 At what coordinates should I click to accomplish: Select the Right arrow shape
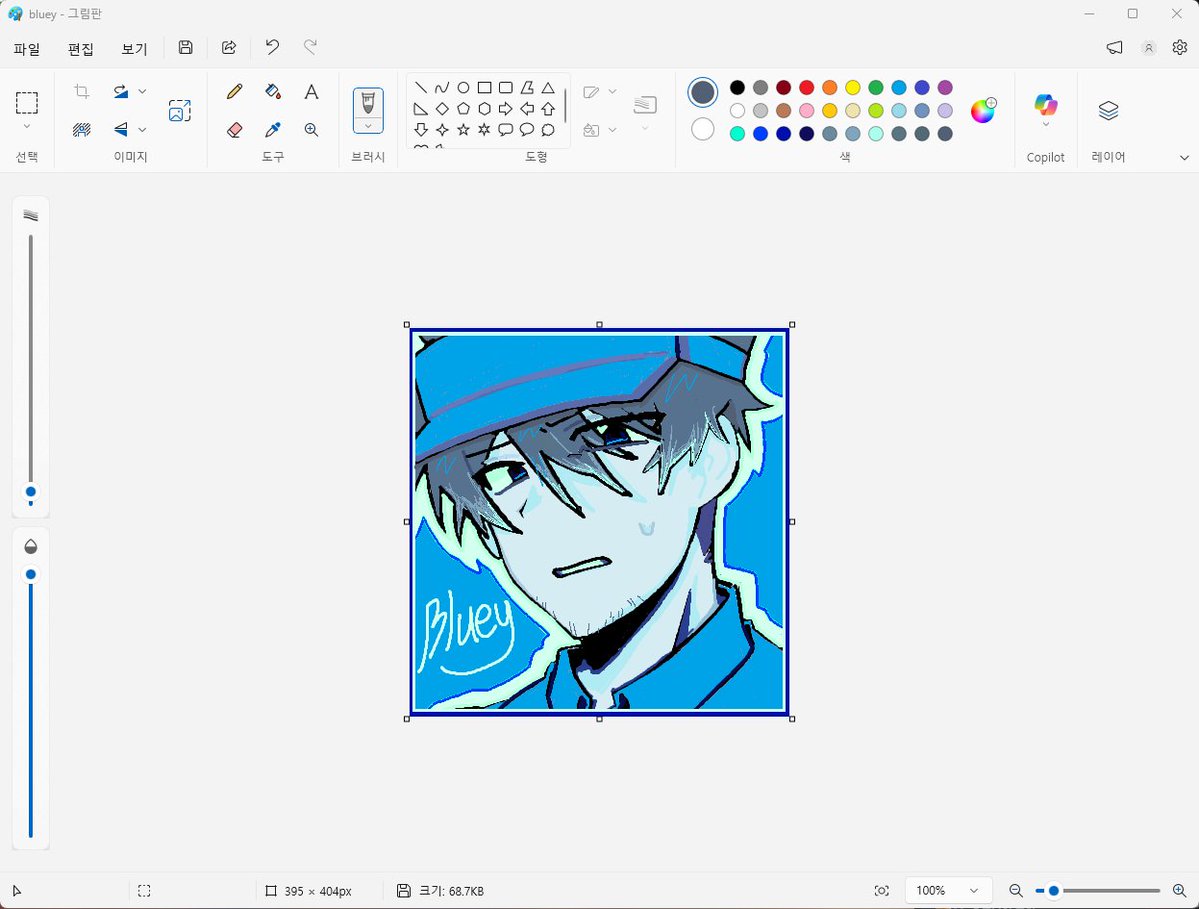coord(505,109)
